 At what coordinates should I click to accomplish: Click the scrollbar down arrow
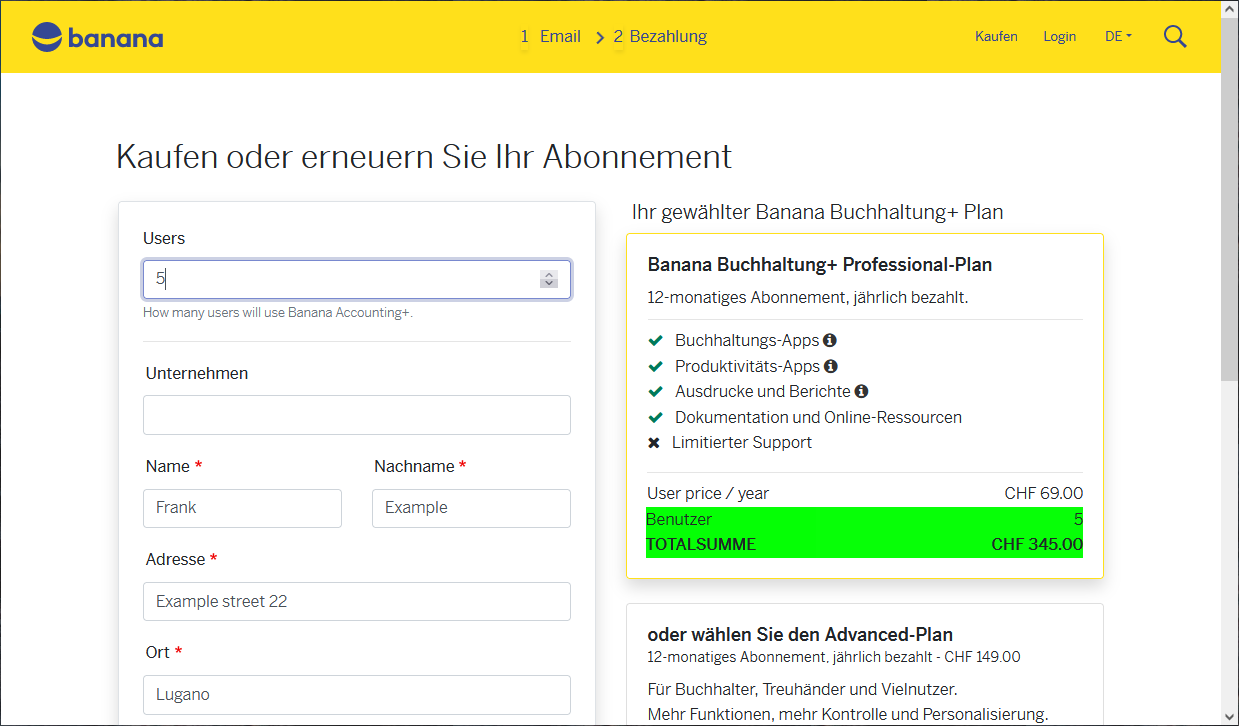1231,718
